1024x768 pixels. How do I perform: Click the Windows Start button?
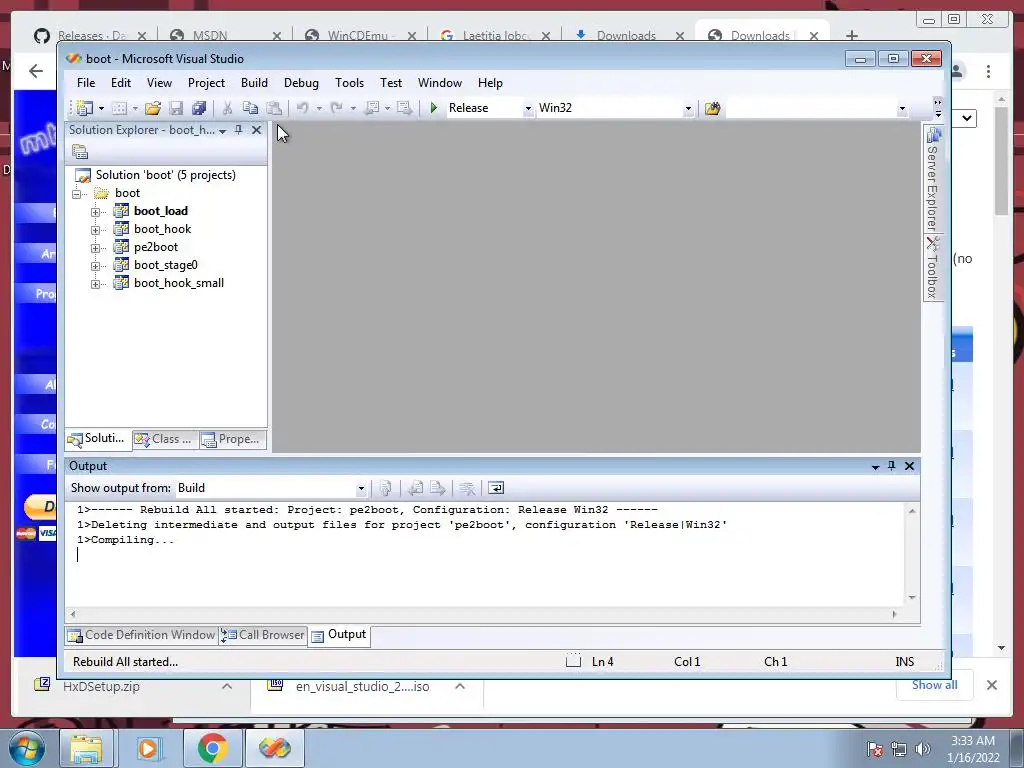[x=27, y=748]
